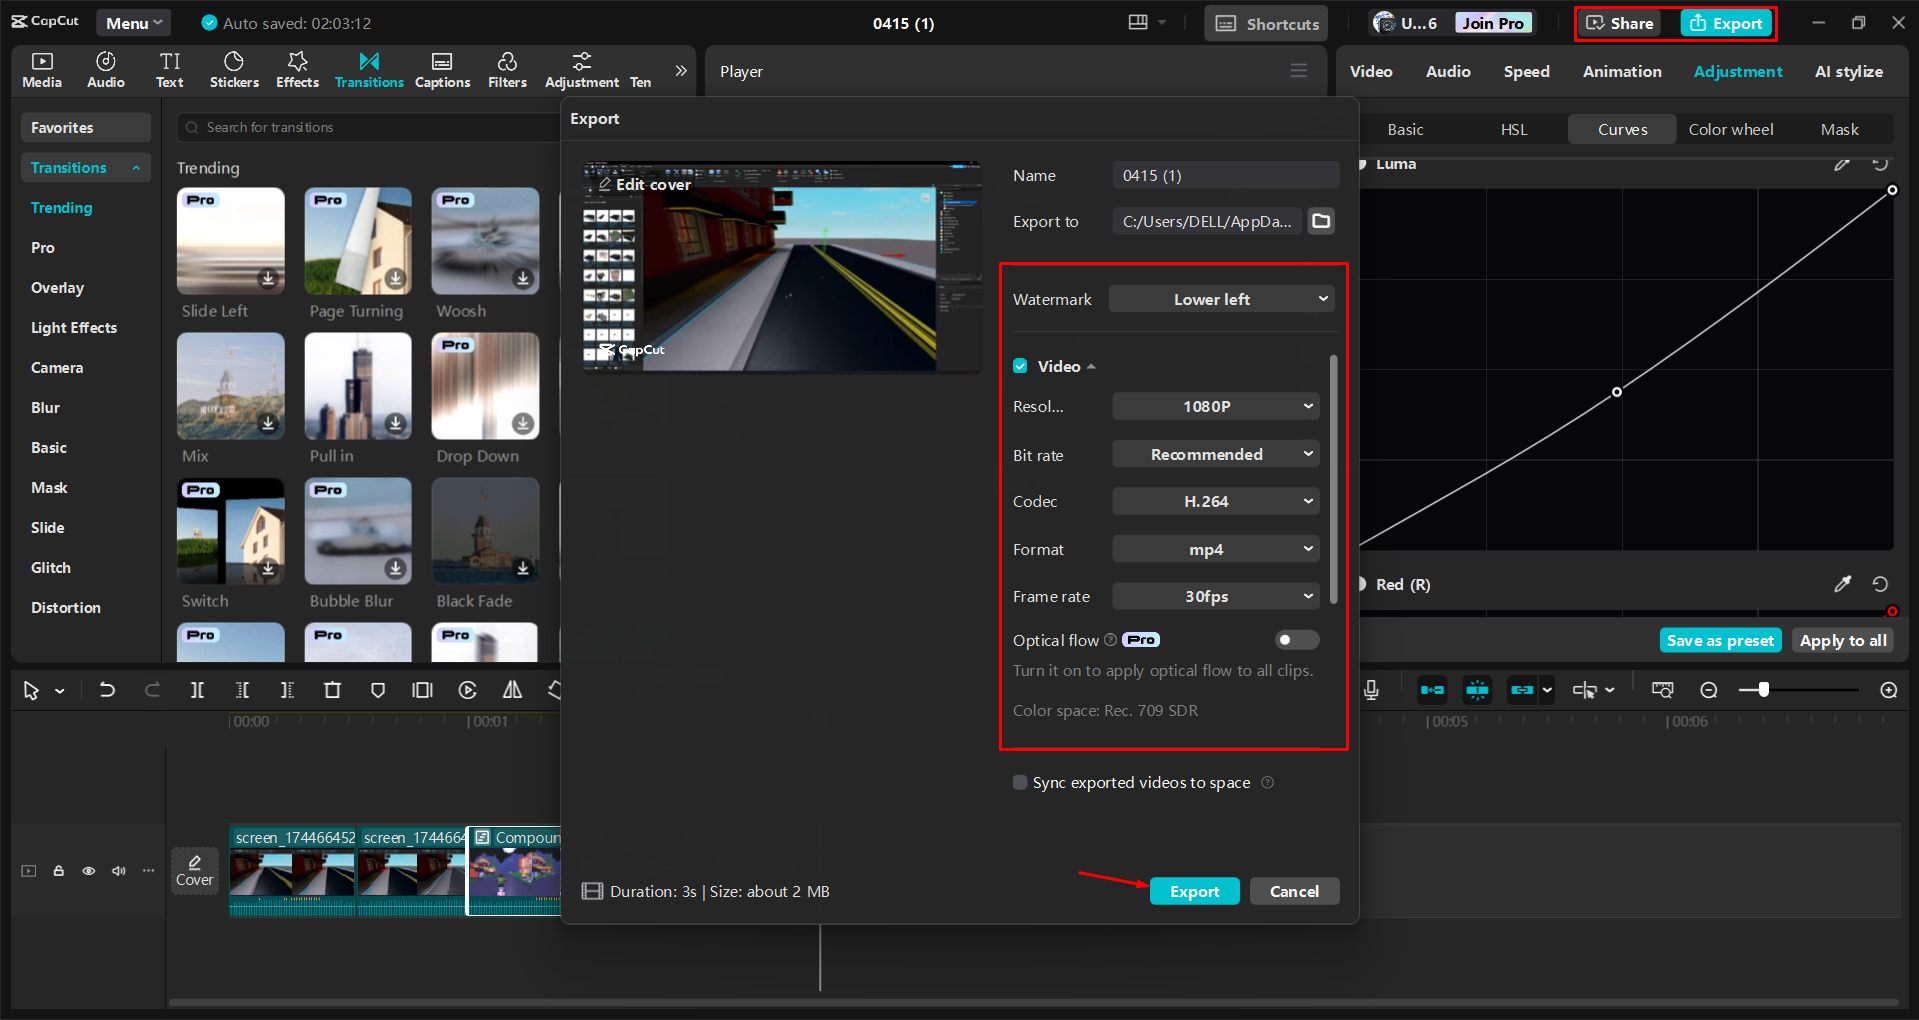The height and width of the screenshot is (1020, 1919).
Task: Lock the main timeline track
Action: point(59,871)
